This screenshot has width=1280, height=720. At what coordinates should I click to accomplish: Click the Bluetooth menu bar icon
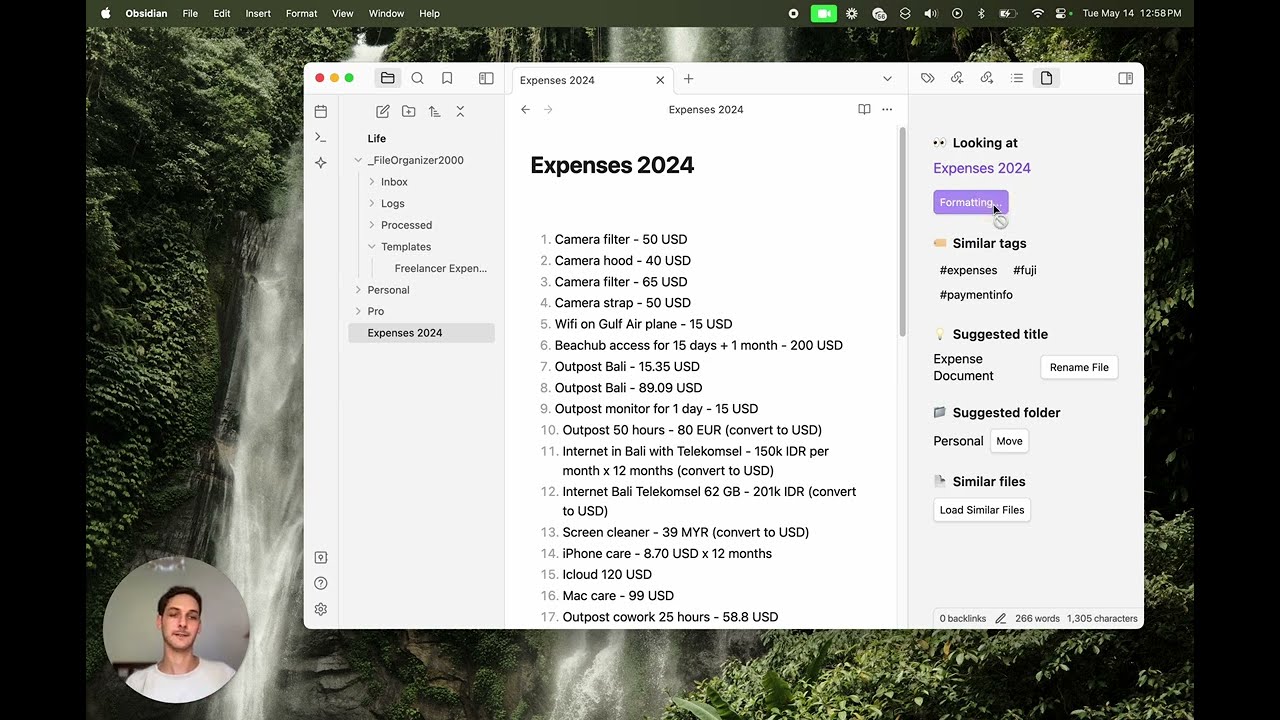point(981,13)
